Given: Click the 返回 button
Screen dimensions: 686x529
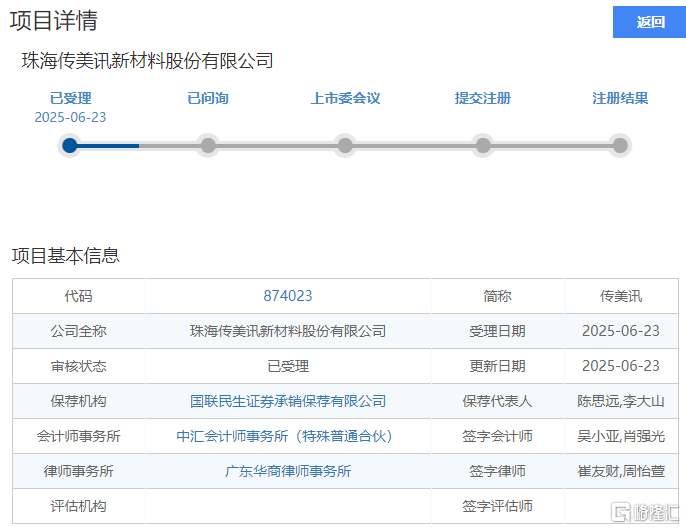Looking at the screenshot, I should (x=649, y=22).
